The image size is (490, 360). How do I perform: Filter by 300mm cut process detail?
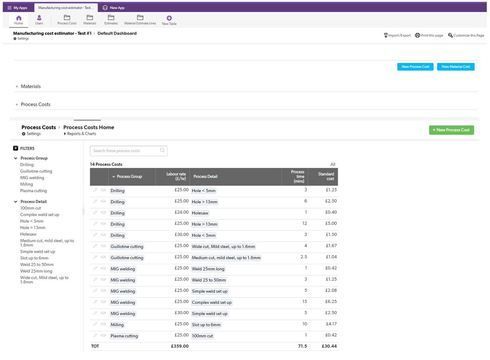click(x=30, y=208)
